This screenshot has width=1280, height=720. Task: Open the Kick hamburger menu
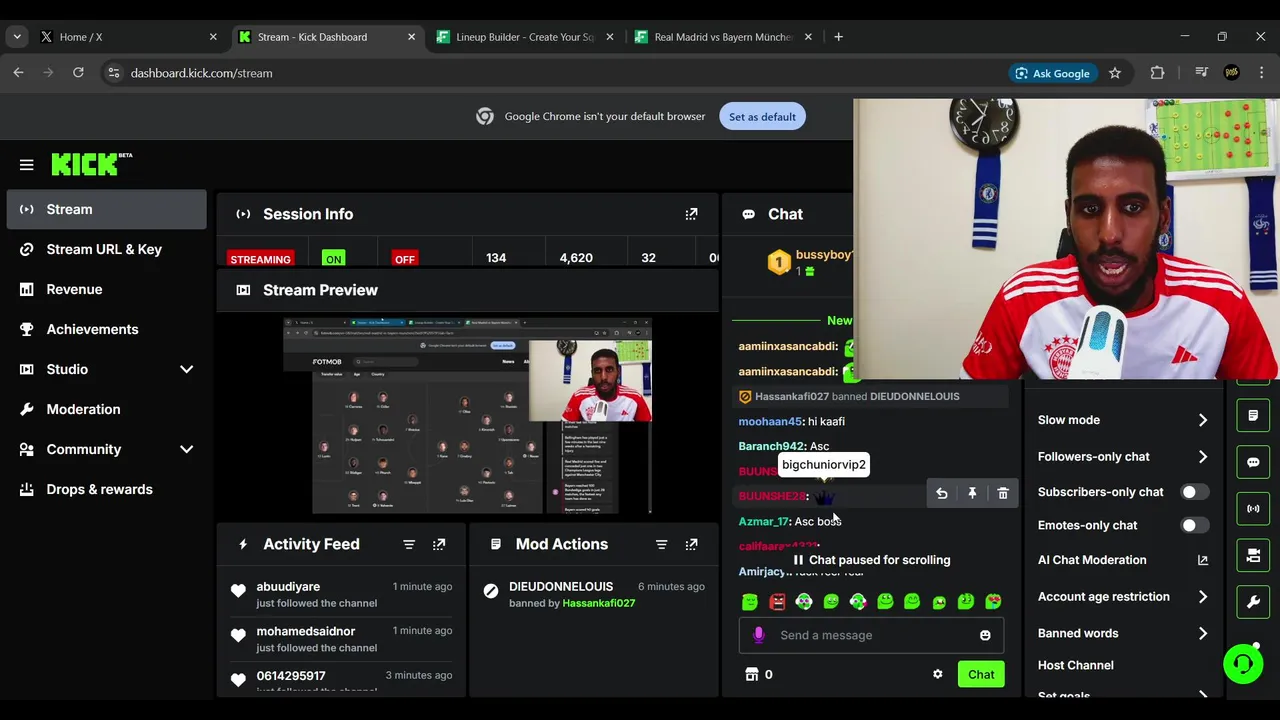(27, 165)
